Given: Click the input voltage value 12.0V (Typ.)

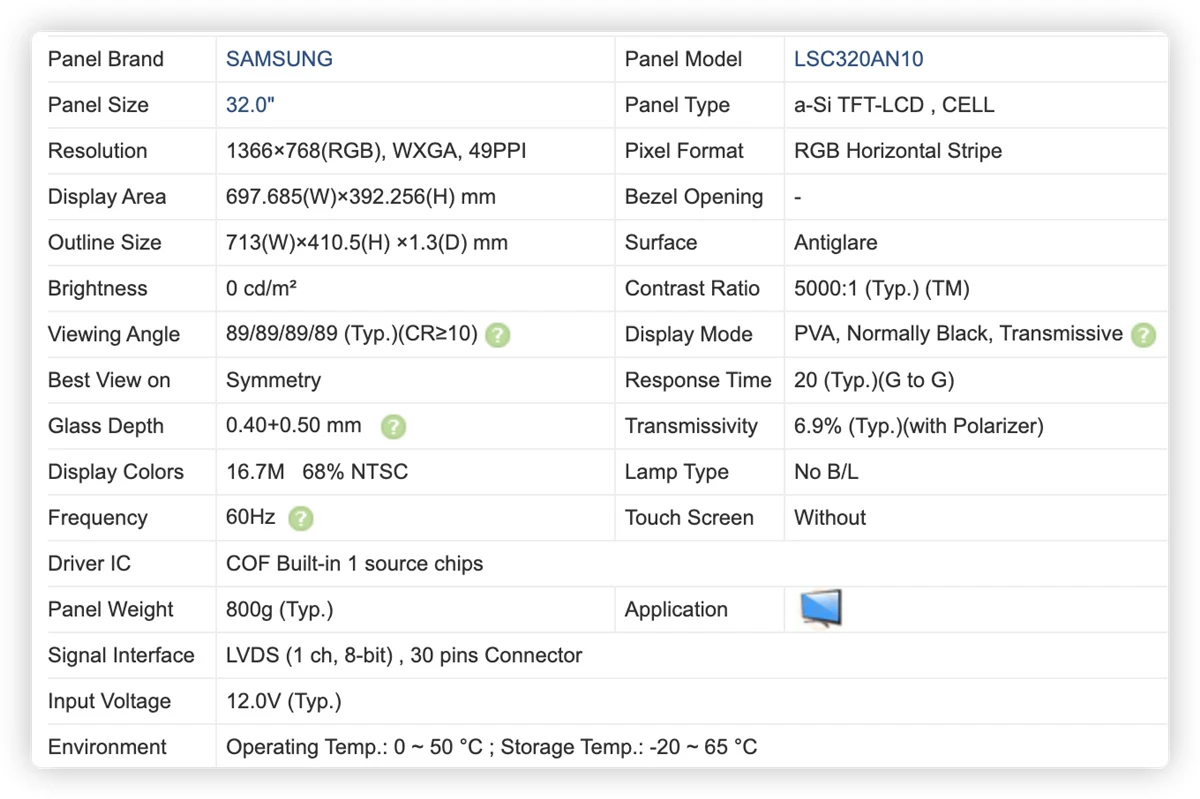Looking at the screenshot, I should coord(284,702).
